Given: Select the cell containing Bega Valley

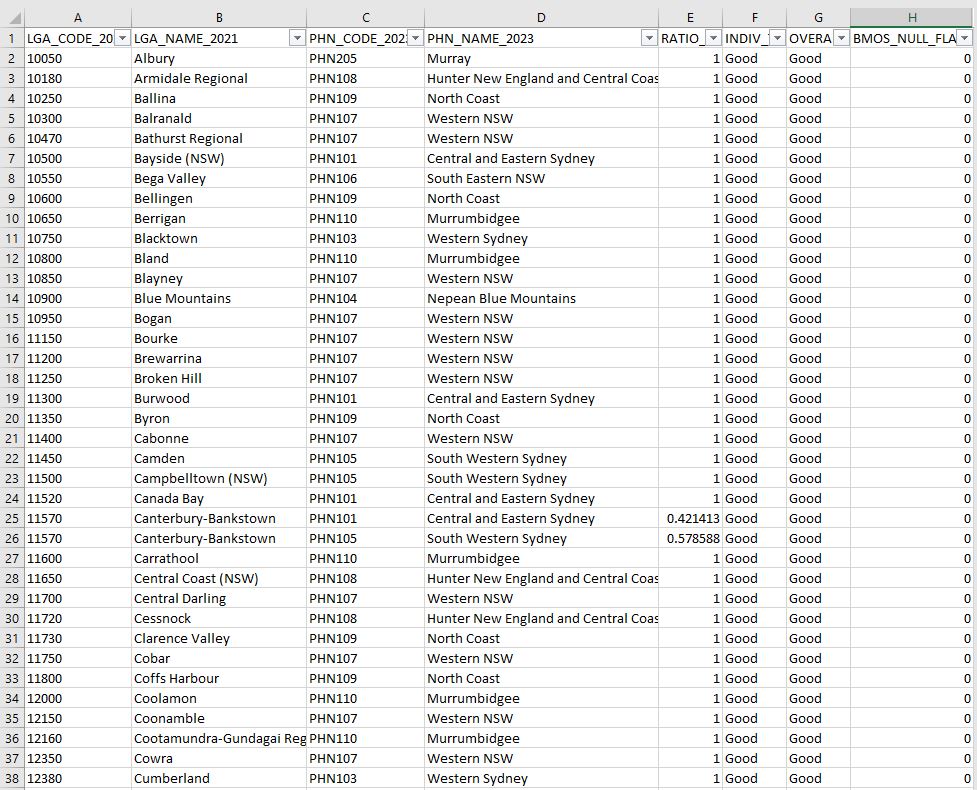Looking at the screenshot, I should tap(219, 178).
